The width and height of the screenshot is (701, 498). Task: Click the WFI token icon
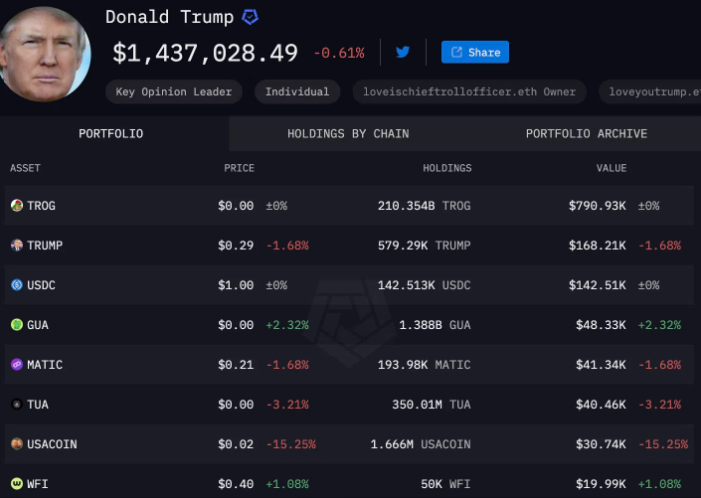point(17,484)
